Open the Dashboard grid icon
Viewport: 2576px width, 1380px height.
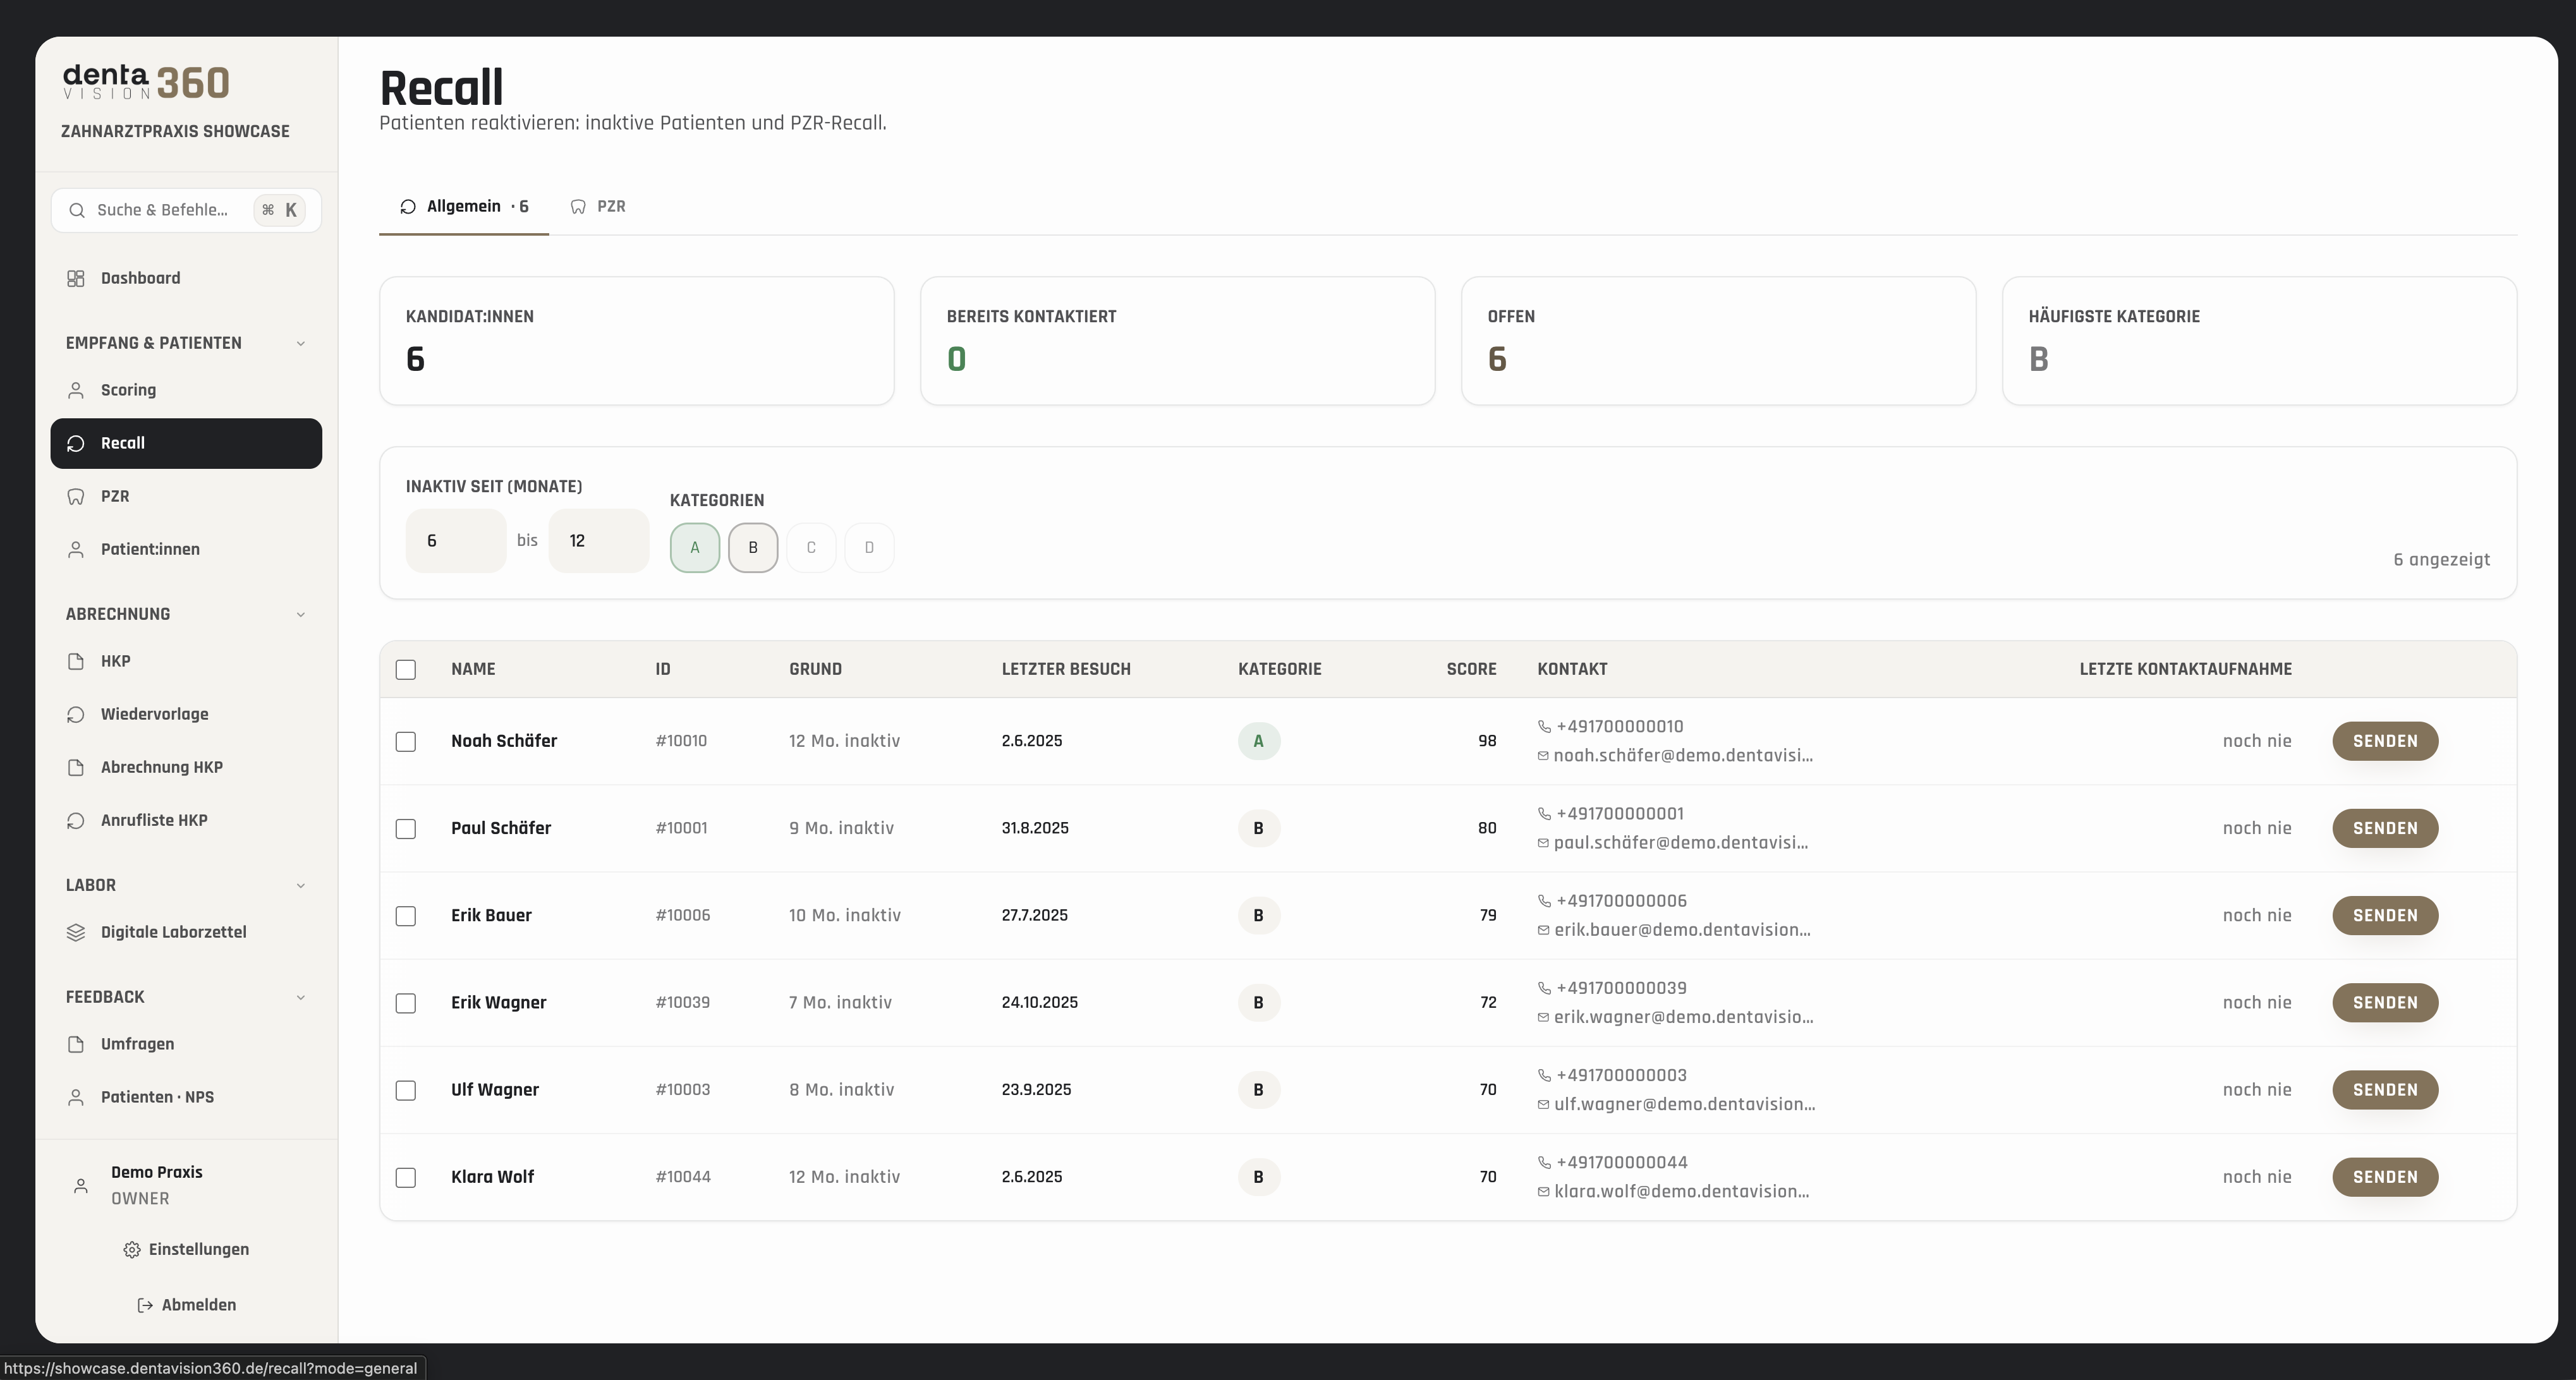[76, 278]
